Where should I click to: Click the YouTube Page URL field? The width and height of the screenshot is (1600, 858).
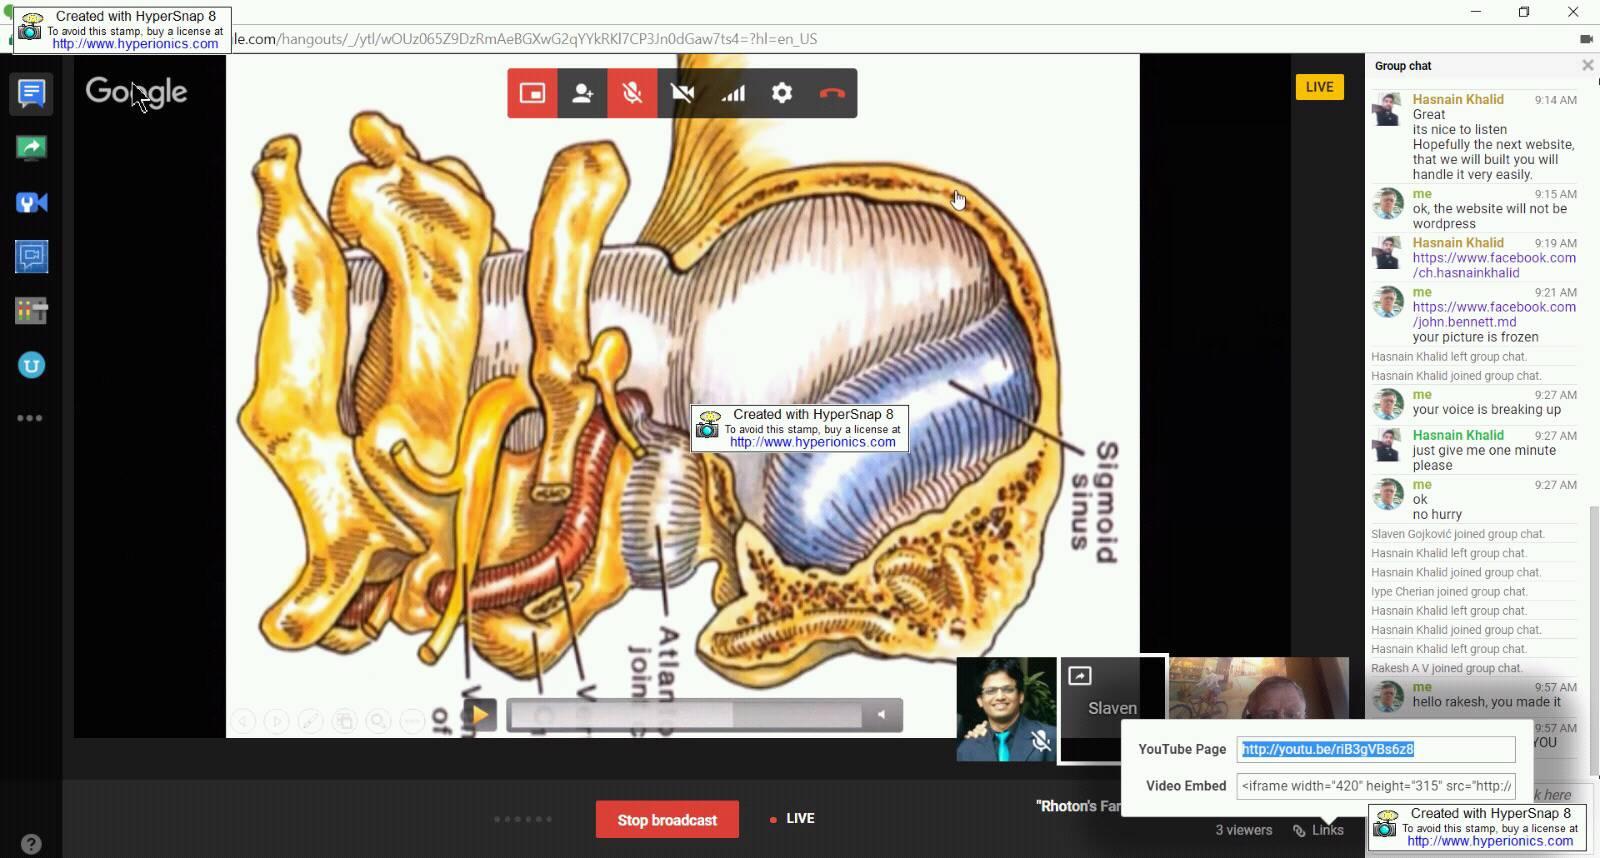pyautogui.click(x=1376, y=749)
